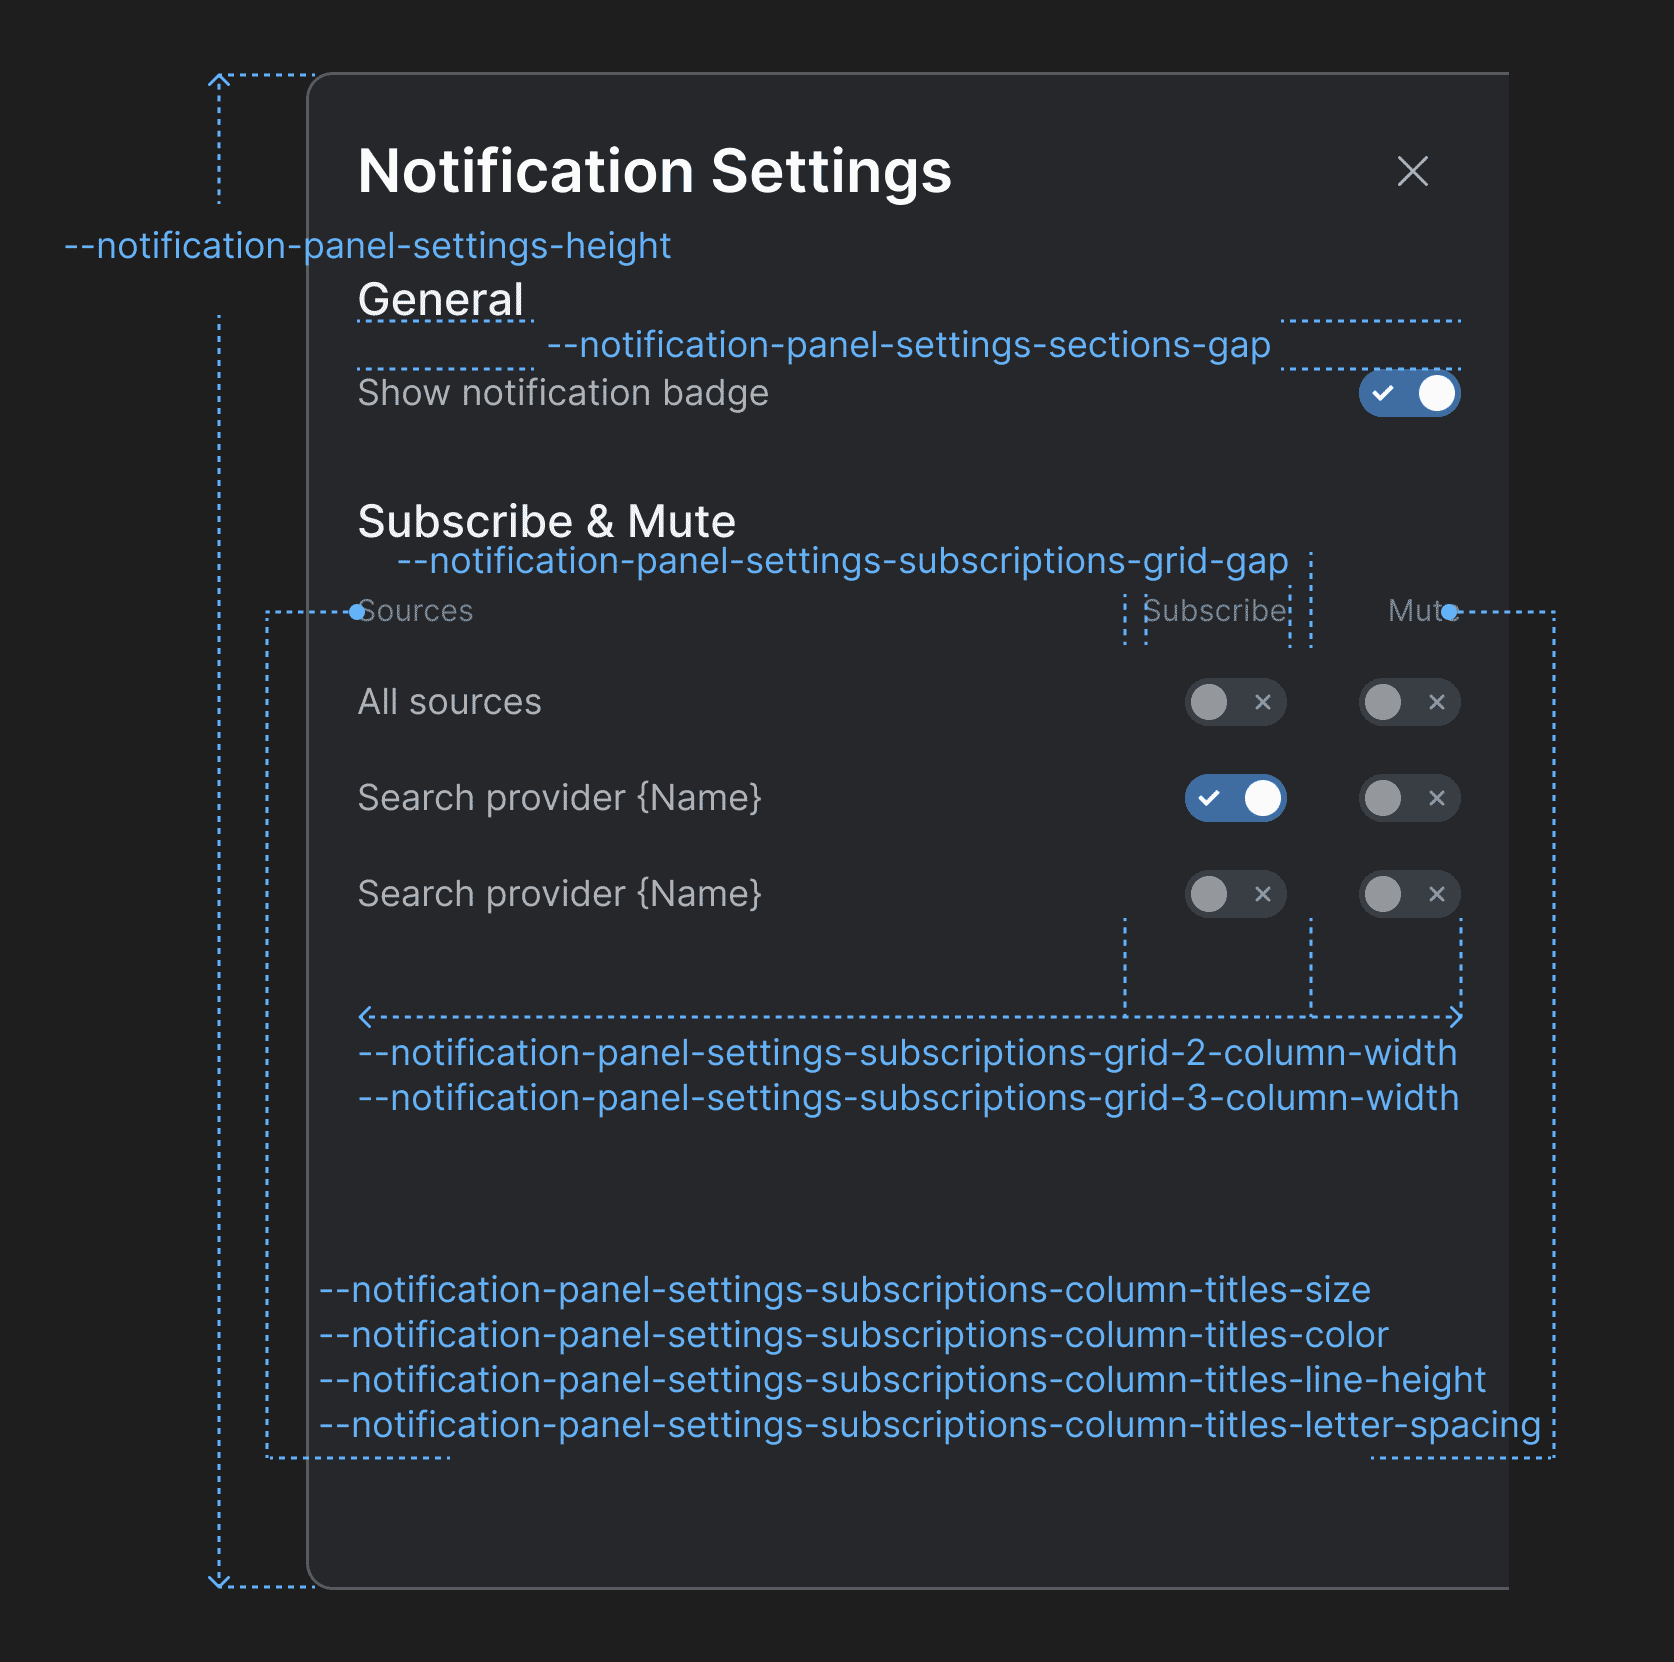Click the Sources column title
Viewport: 1674px width, 1662px height.
click(x=417, y=611)
